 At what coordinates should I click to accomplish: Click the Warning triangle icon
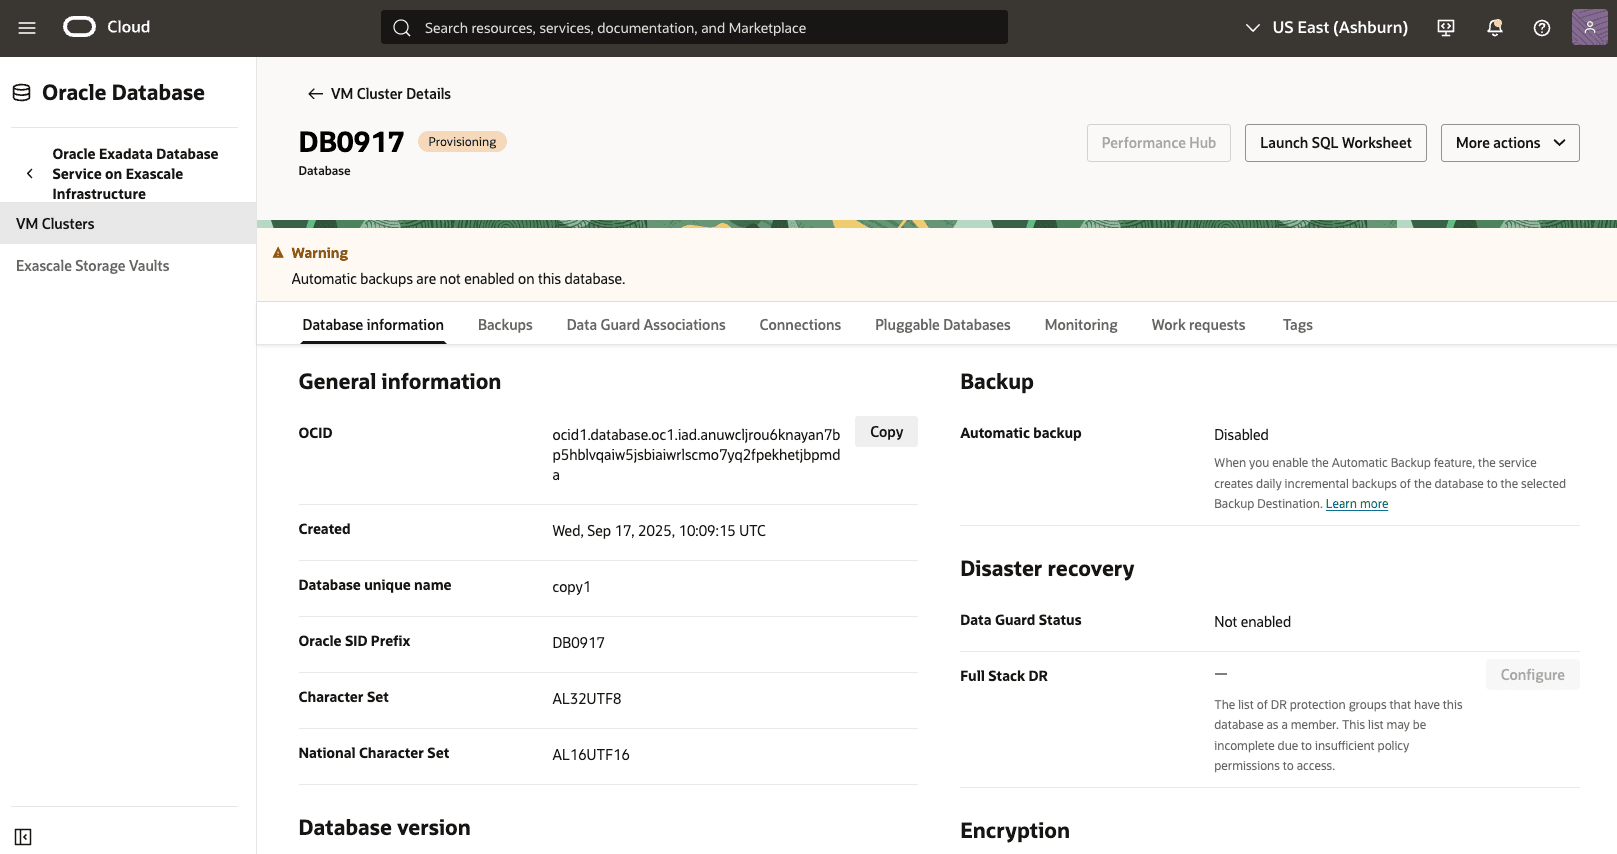click(x=278, y=253)
